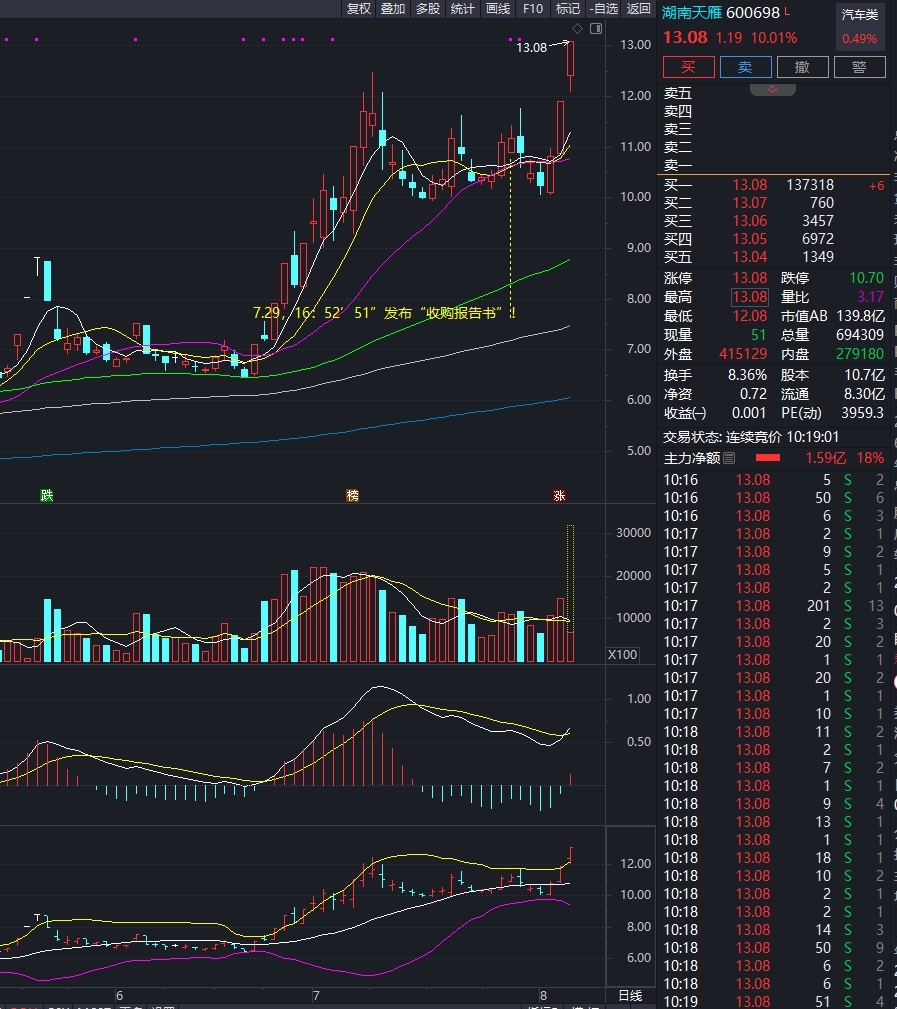897x1009 pixels.
Task: Click the PE(动) value 3959.3
Action: pos(863,412)
